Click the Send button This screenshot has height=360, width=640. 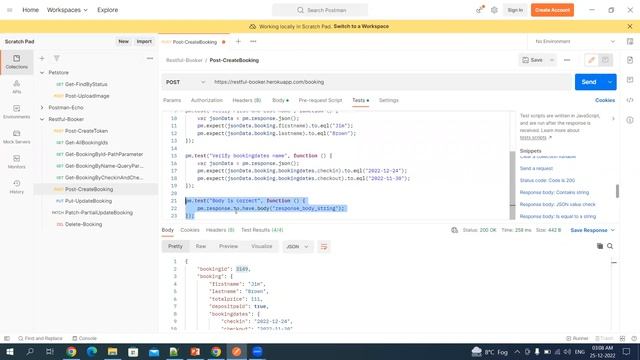589,82
